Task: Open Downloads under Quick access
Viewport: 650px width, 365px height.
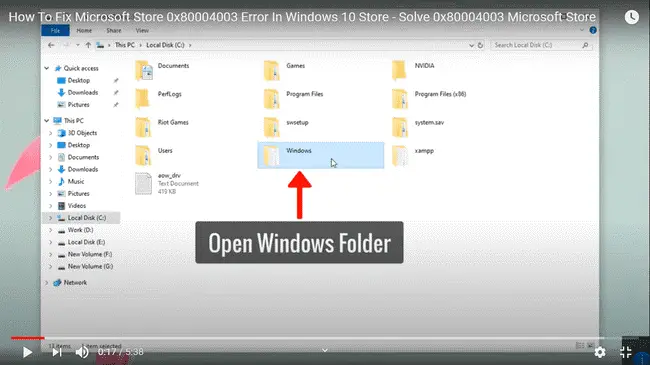Action: coord(82,92)
